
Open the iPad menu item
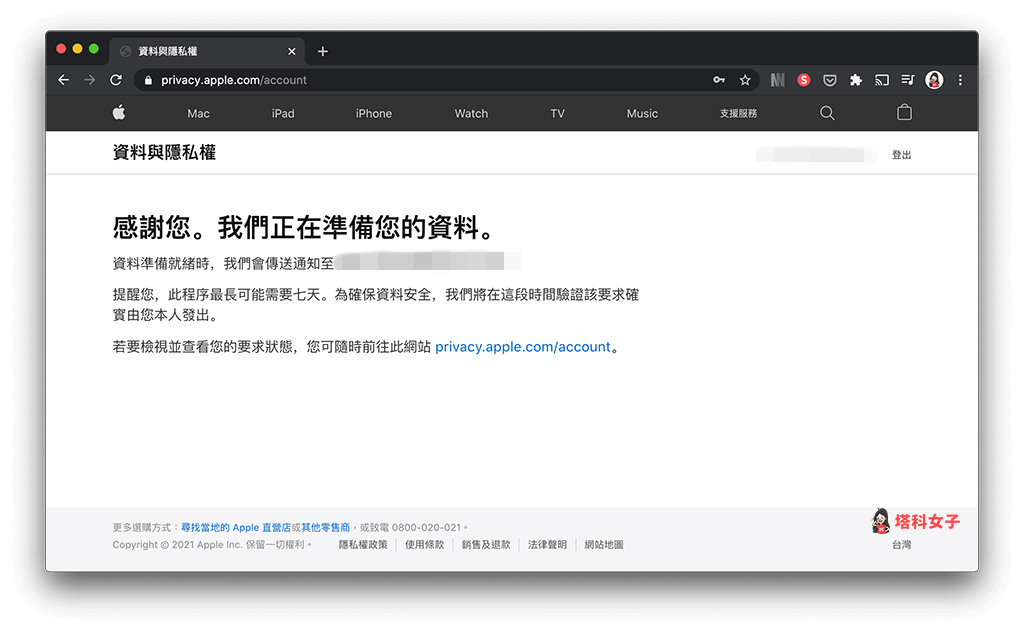point(283,114)
